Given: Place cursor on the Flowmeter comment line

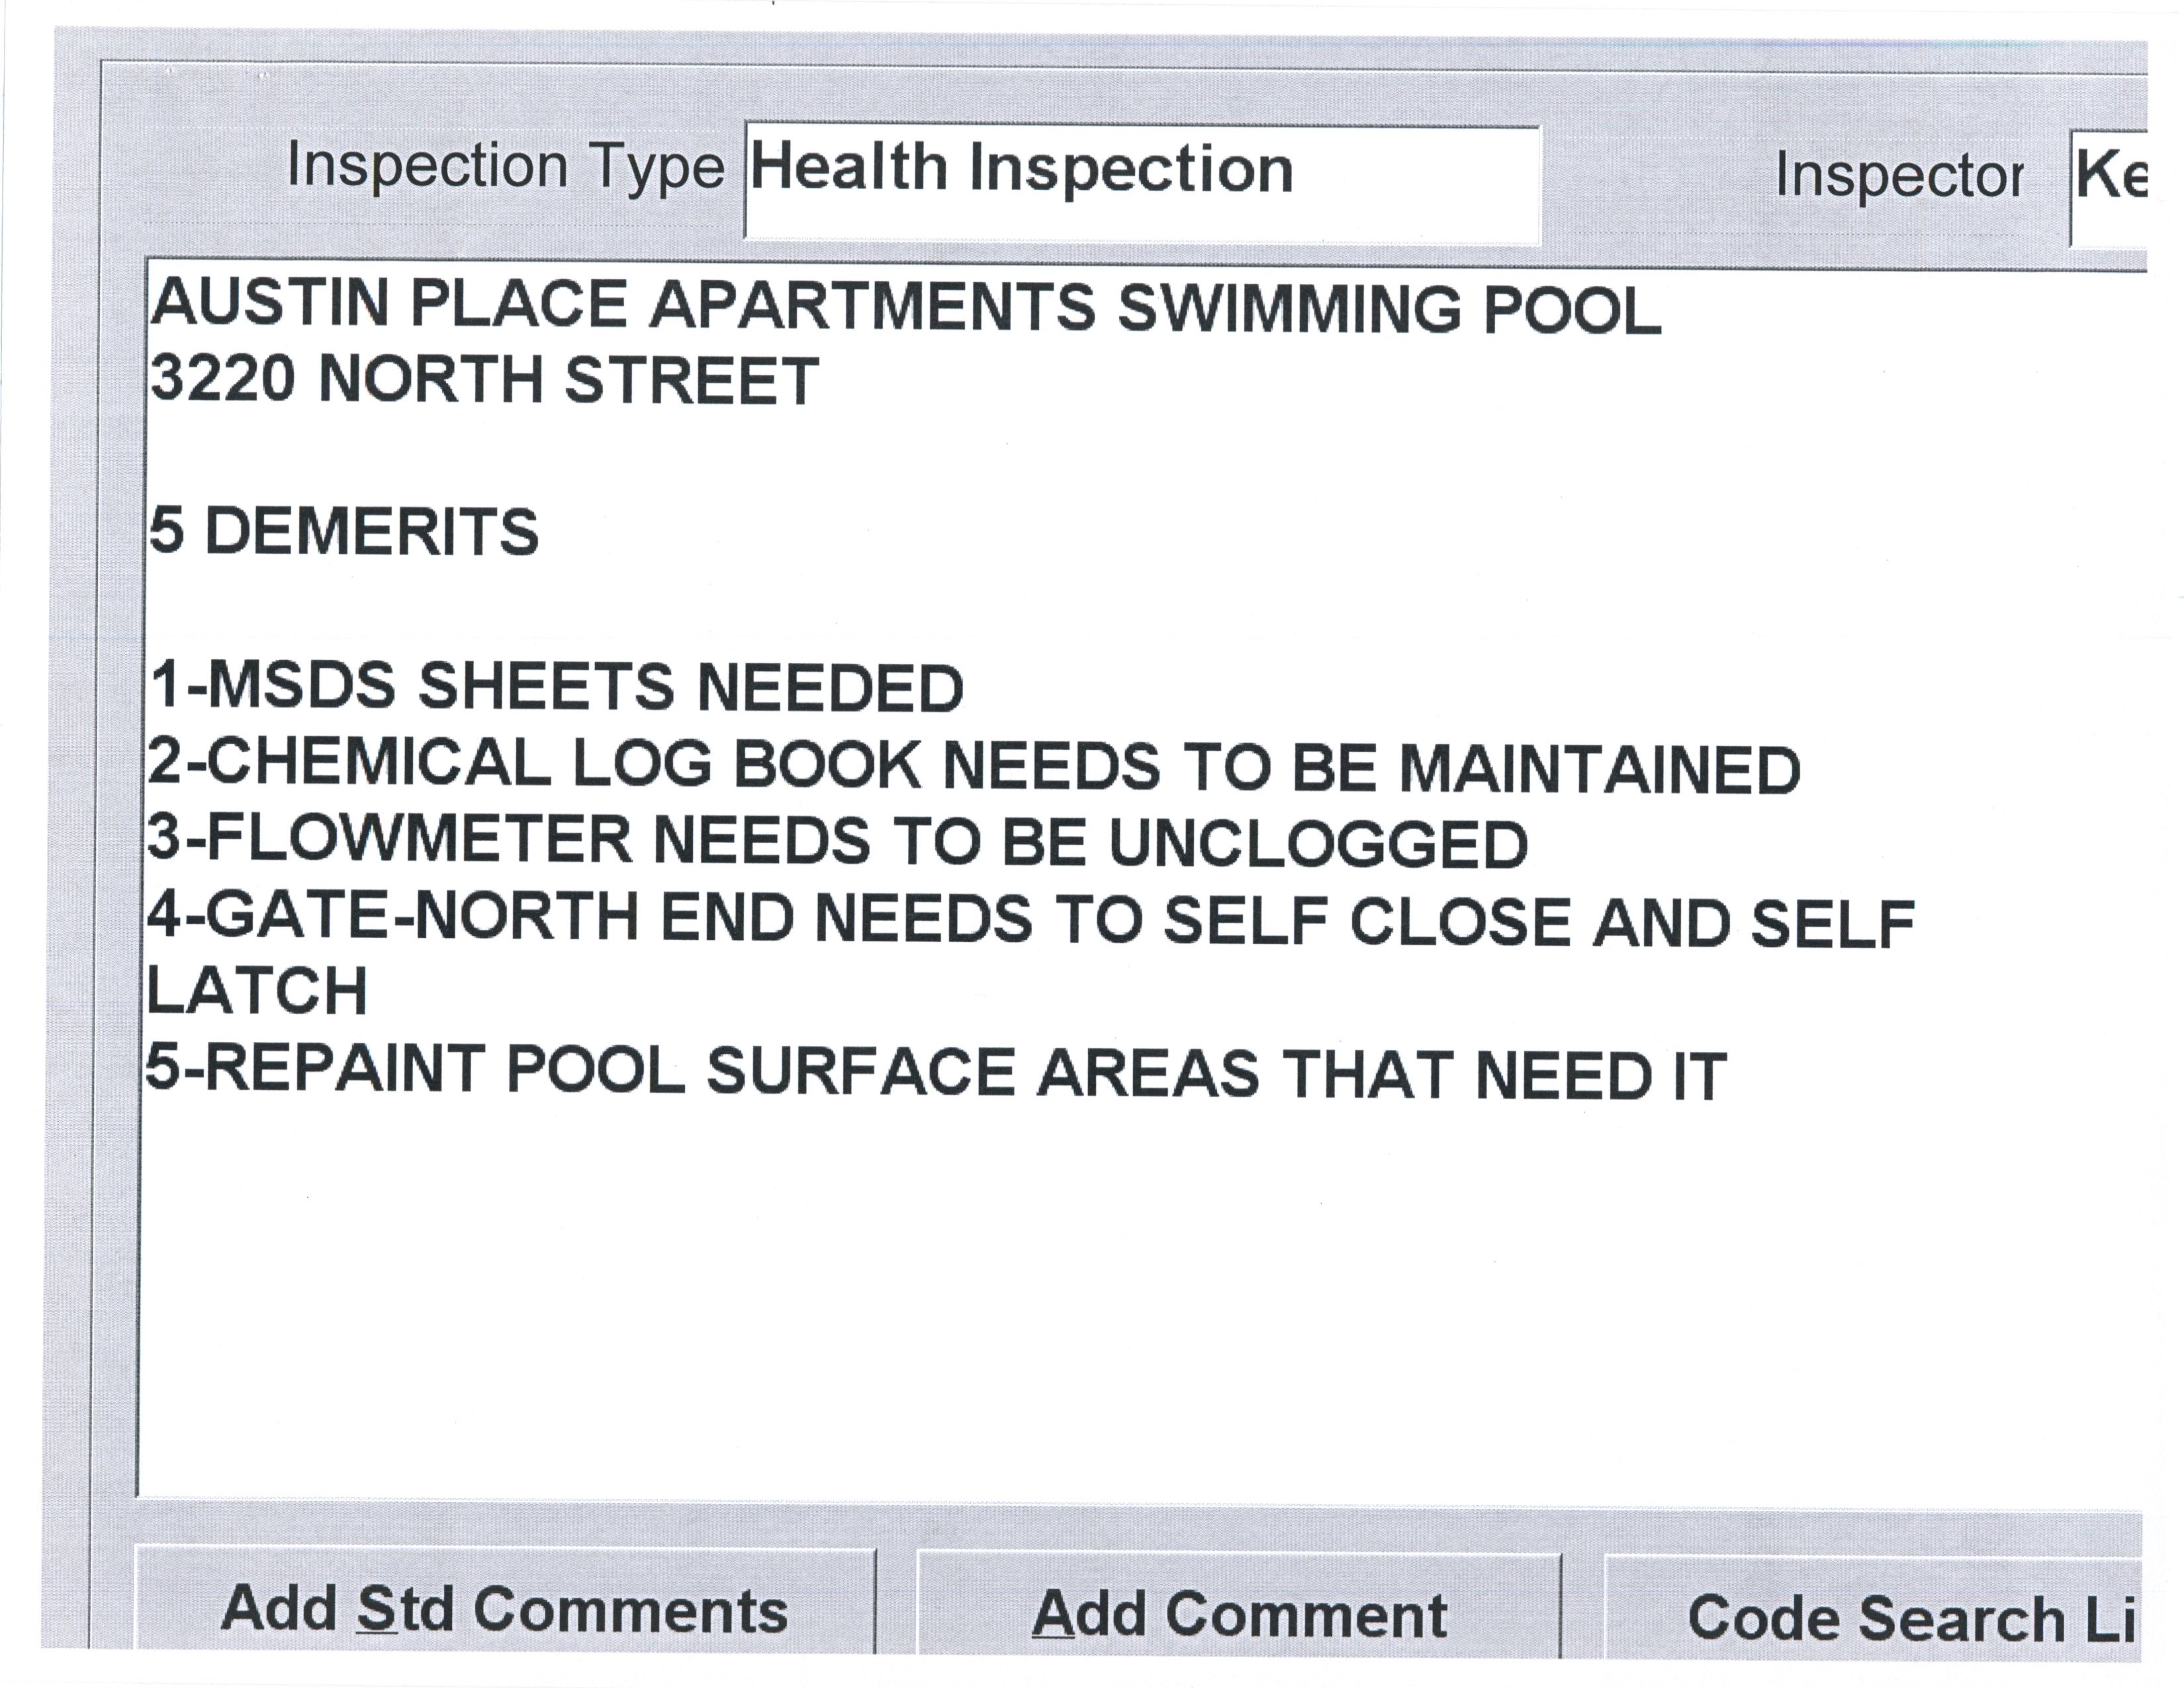Looking at the screenshot, I should (x=838, y=842).
